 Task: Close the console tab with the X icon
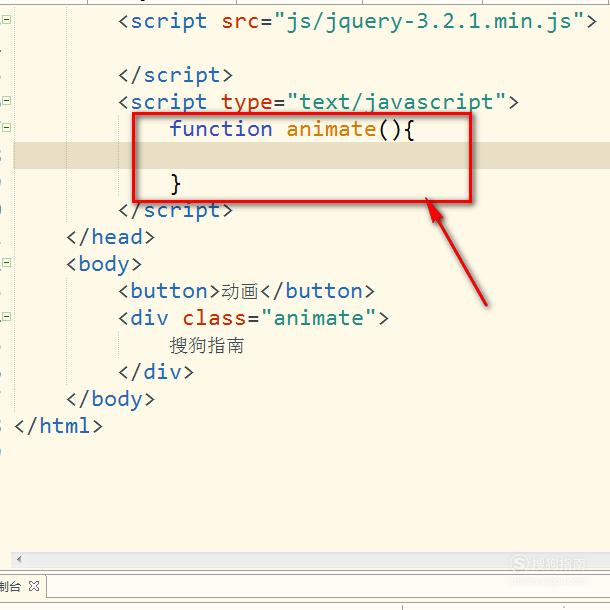tap(34, 586)
